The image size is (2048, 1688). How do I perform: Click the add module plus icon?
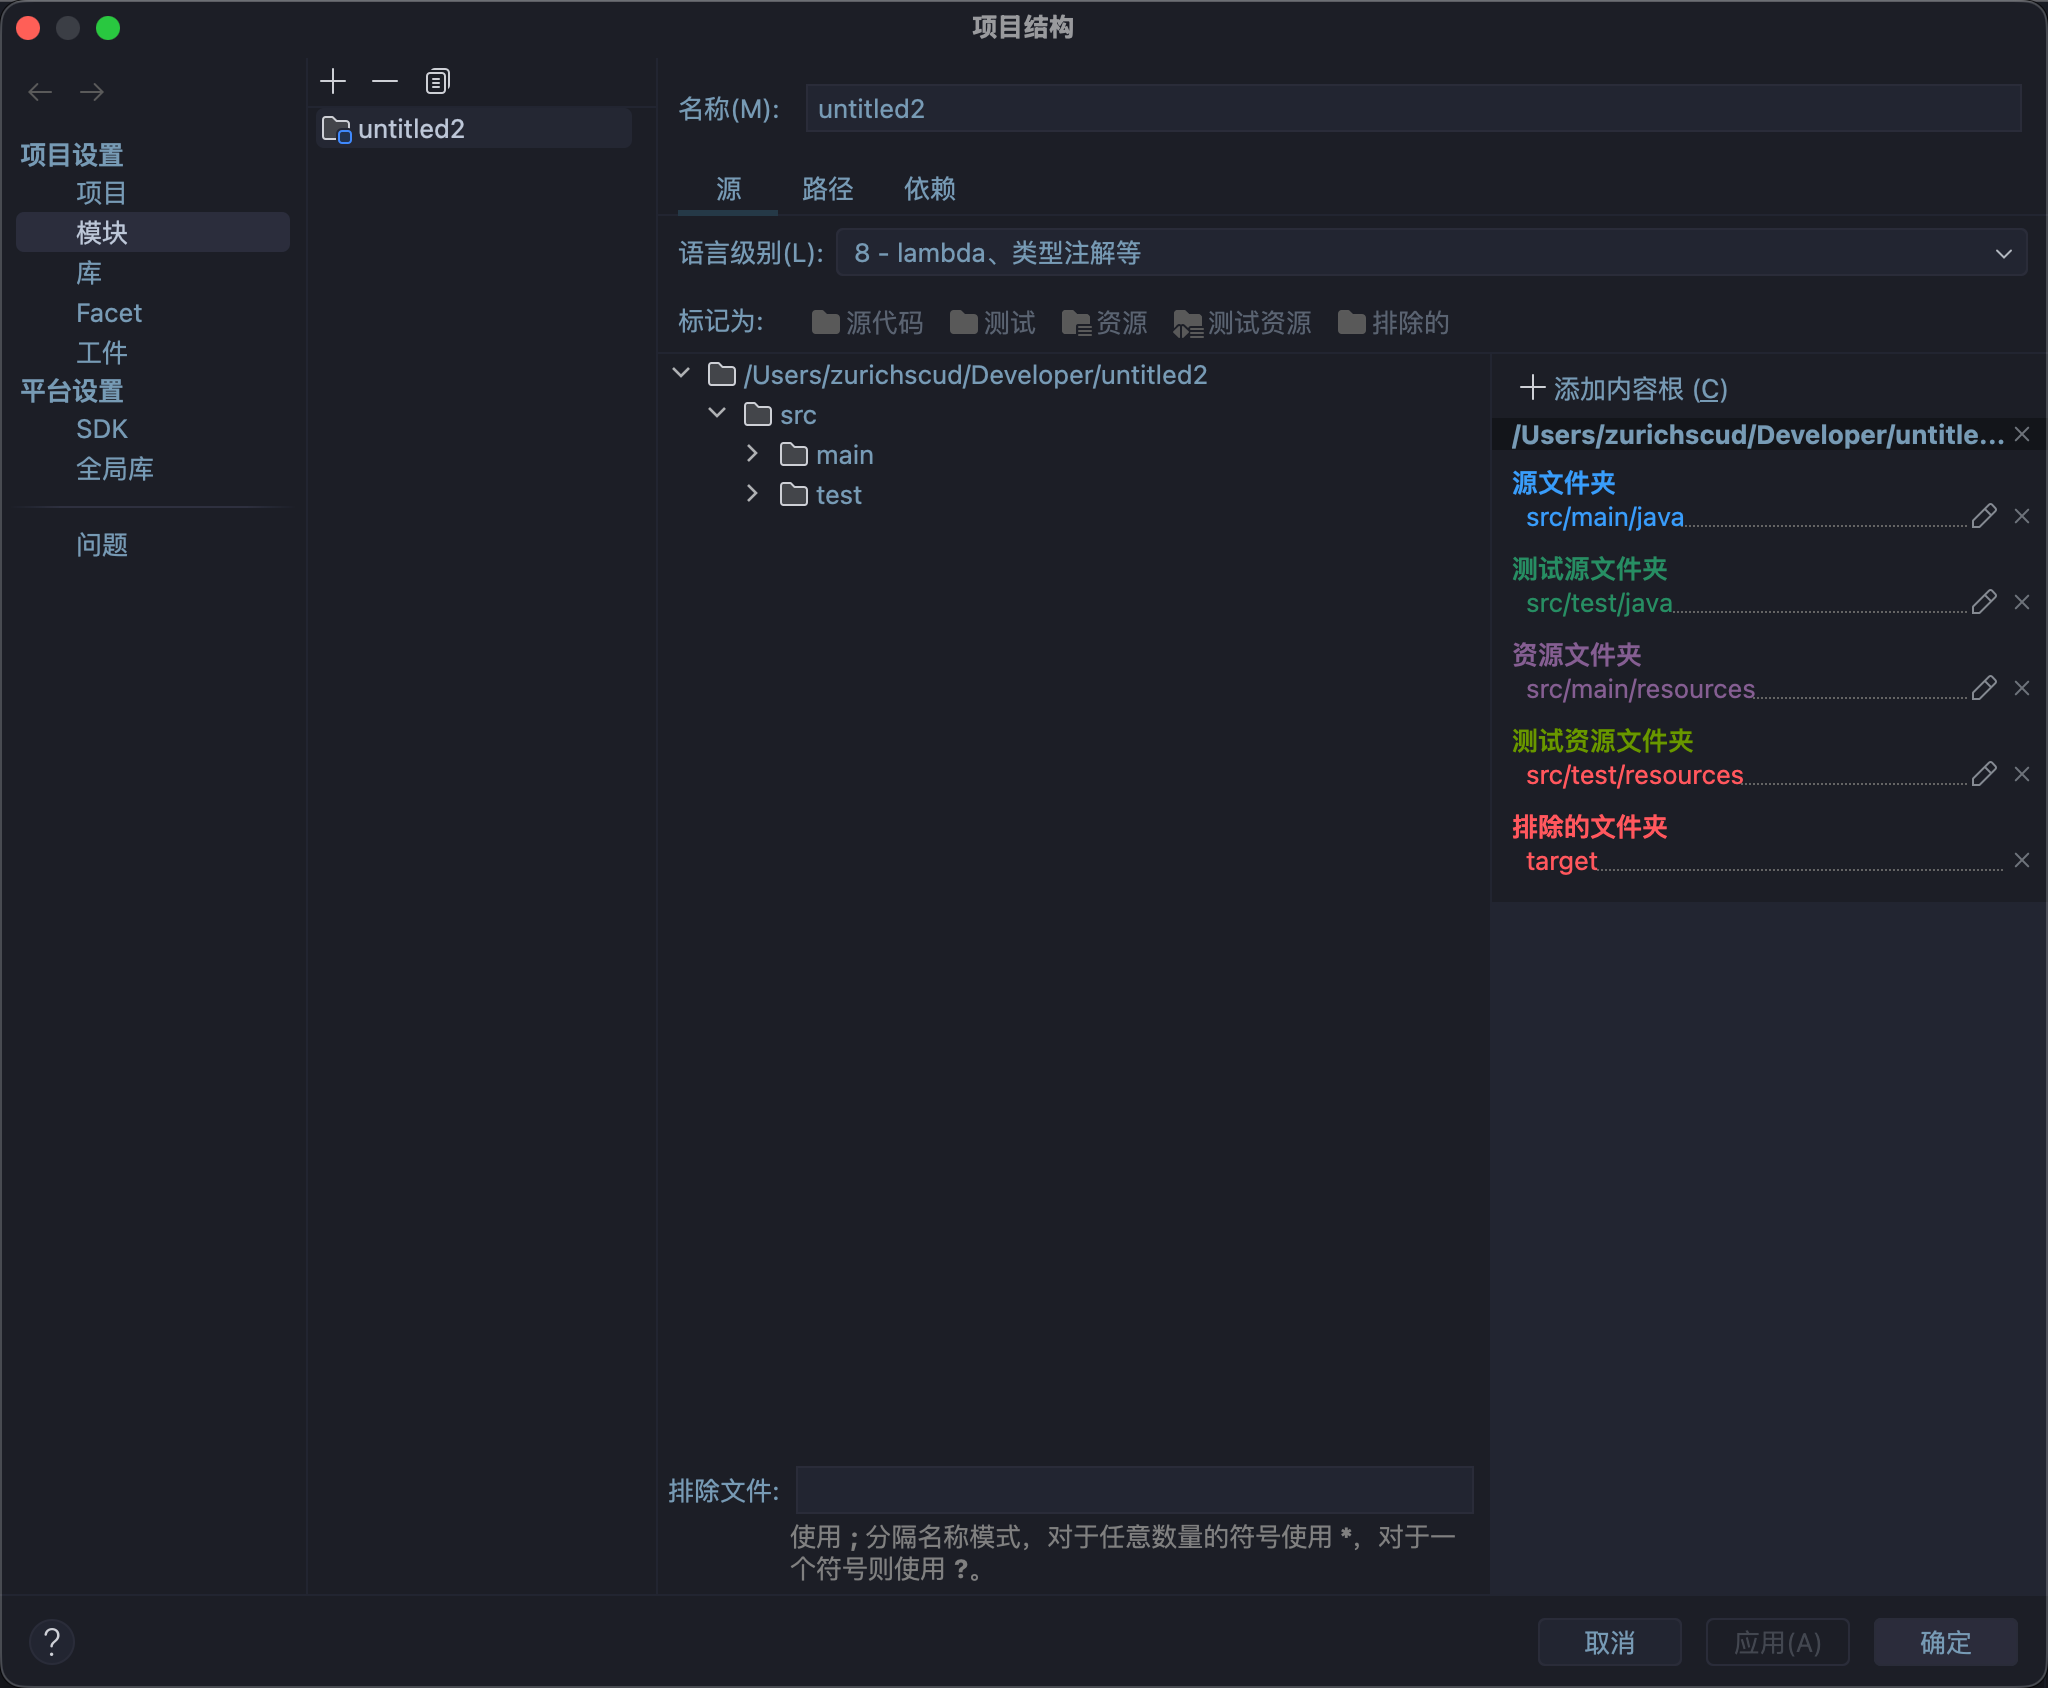point(333,81)
